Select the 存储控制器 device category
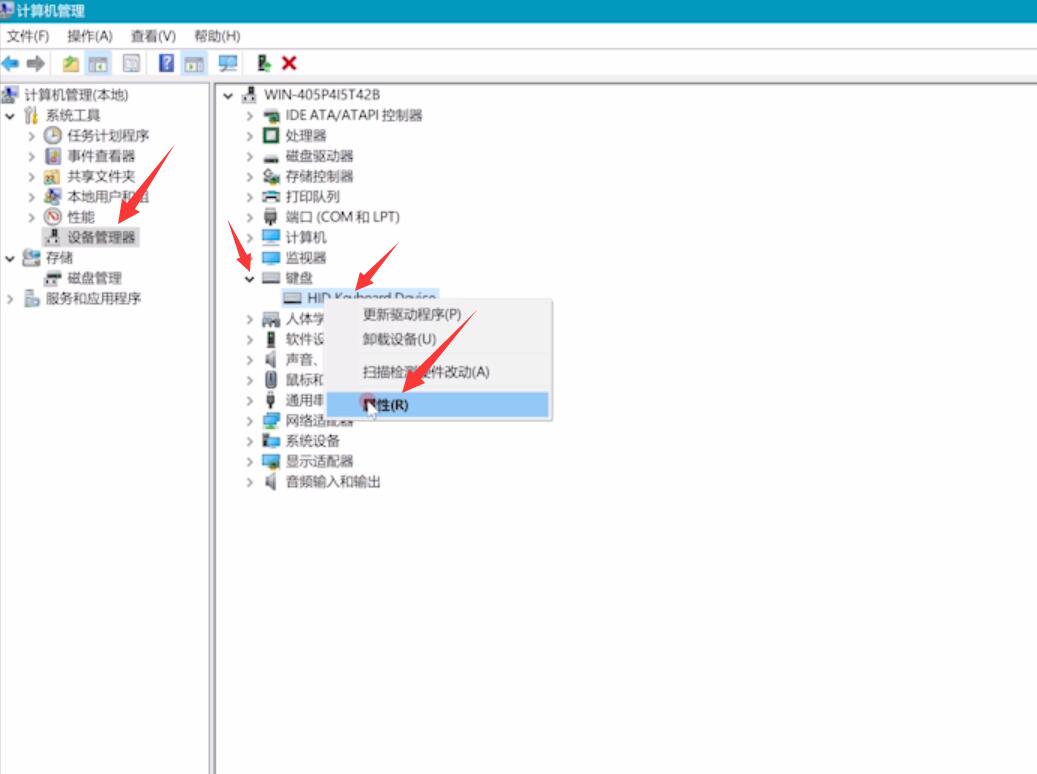The height and width of the screenshot is (774, 1037). coord(319,177)
